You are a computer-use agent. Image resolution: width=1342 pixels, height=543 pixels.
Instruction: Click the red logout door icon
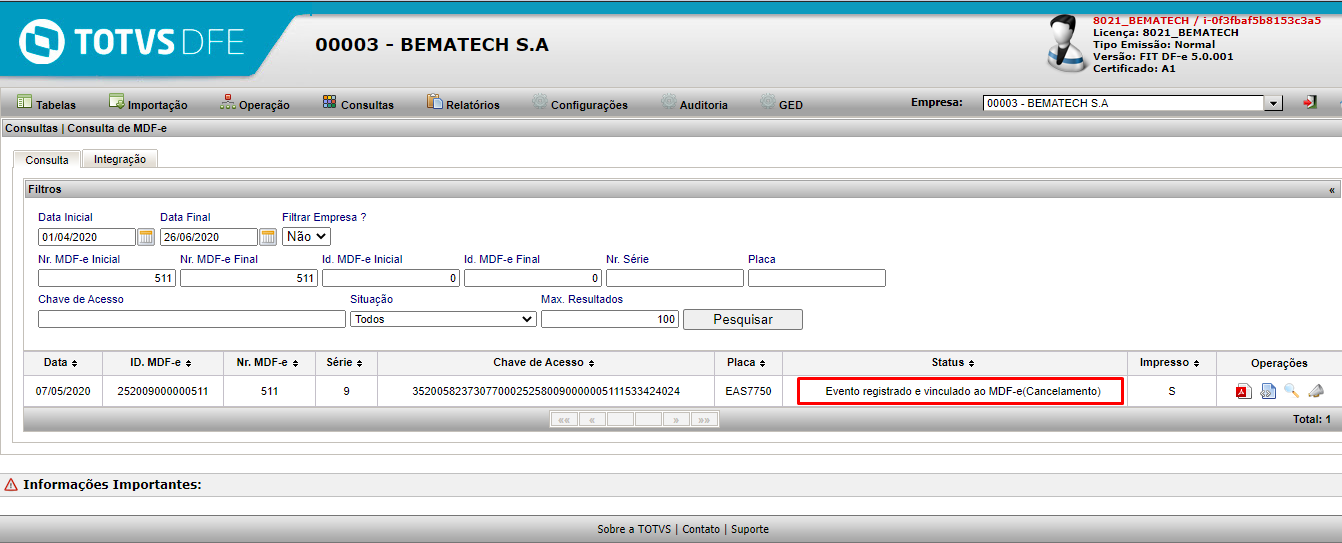click(1309, 102)
